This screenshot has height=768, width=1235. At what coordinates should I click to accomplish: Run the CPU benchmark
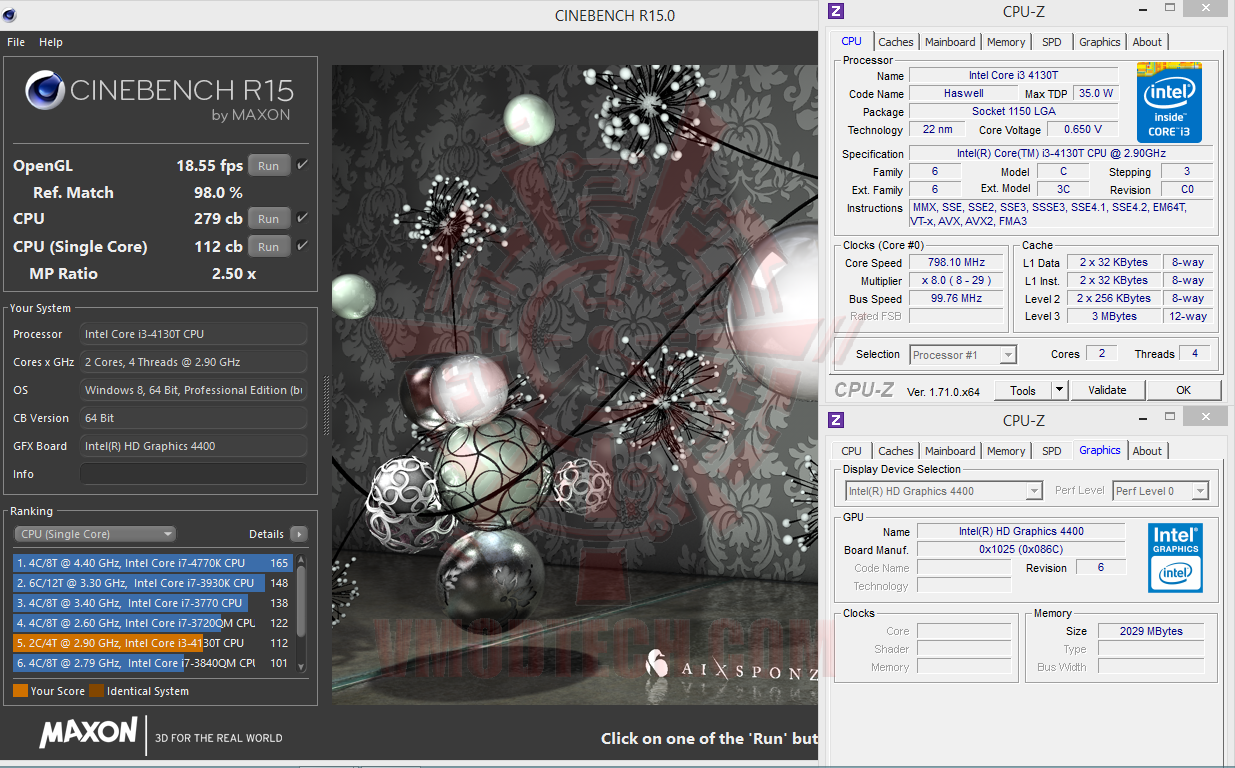269,219
